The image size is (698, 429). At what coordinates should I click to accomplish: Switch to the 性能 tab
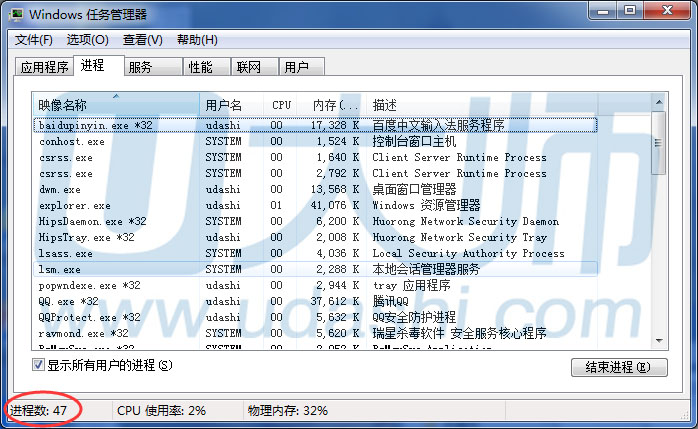(x=200, y=67)
